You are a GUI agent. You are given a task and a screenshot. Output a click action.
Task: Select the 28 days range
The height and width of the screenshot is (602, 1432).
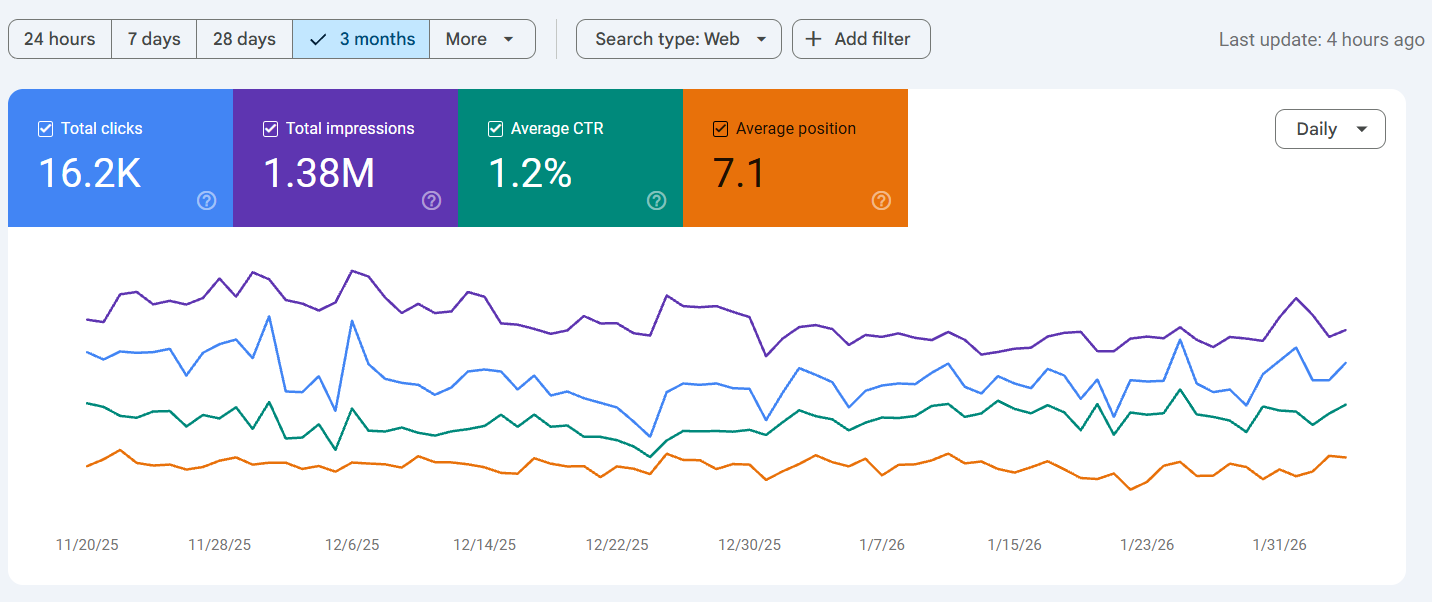[244, 39]
